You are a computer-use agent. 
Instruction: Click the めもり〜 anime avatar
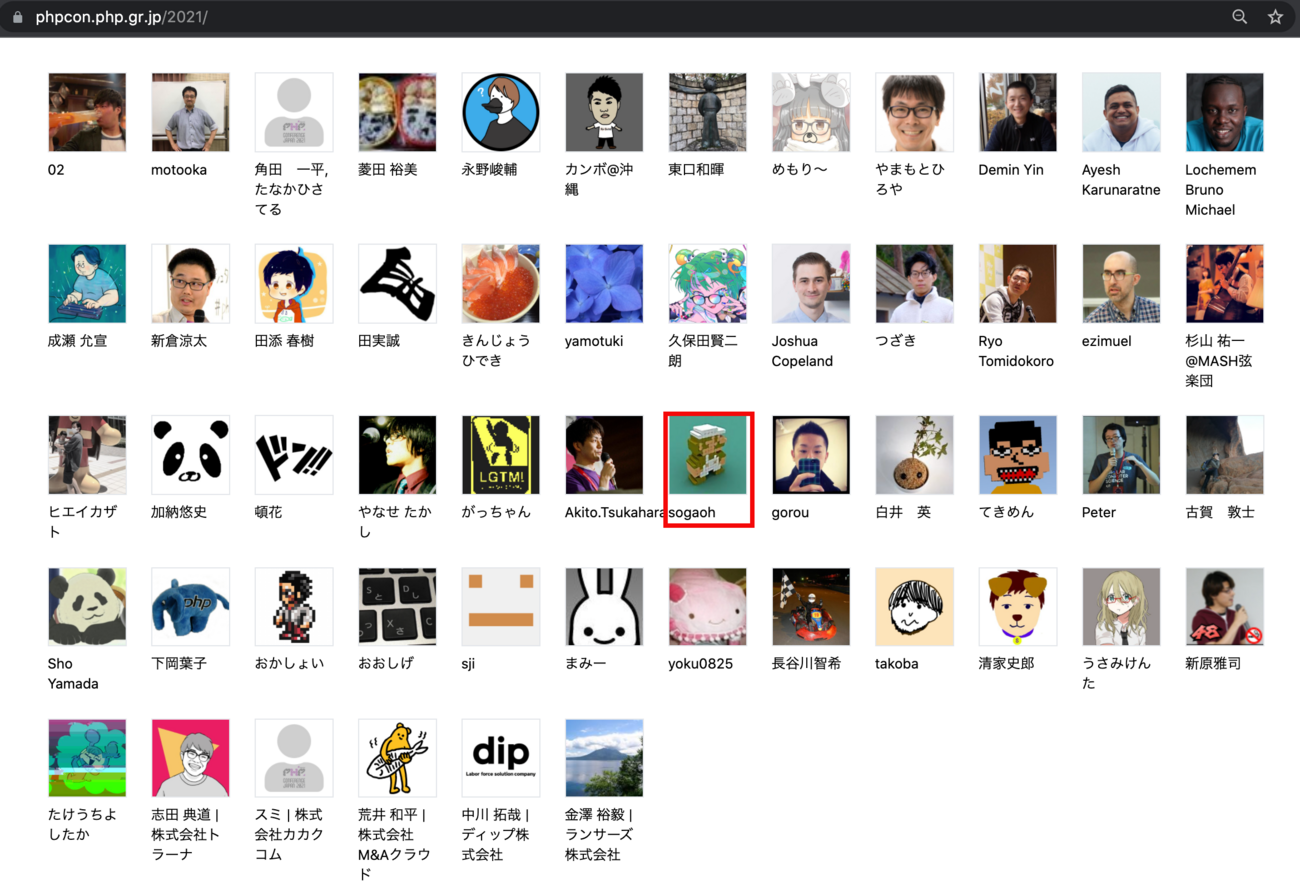coord(811,112)
